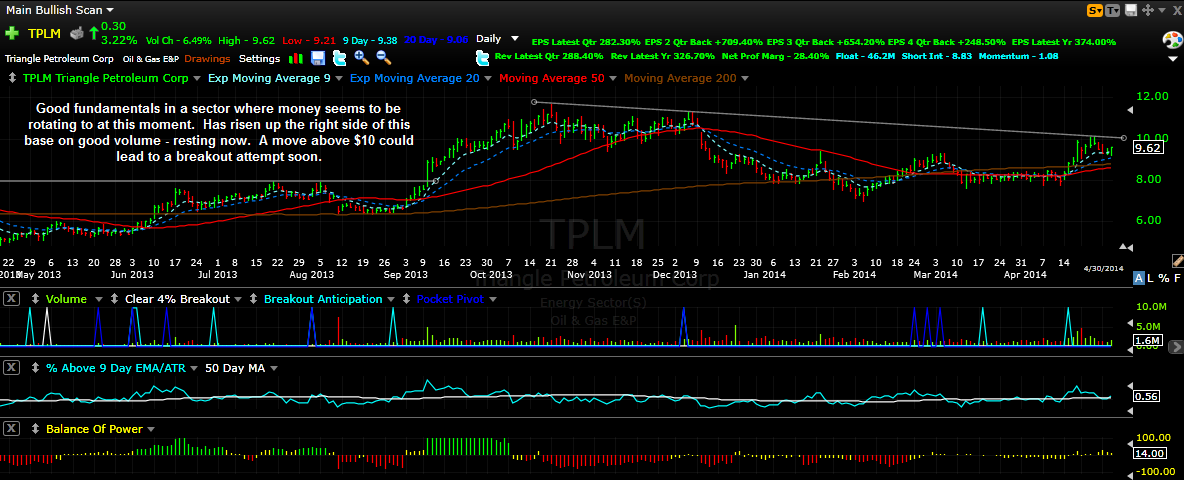
Task: Click the EPS Latest Qtr 282.30% data
Action: pos(587,42)
